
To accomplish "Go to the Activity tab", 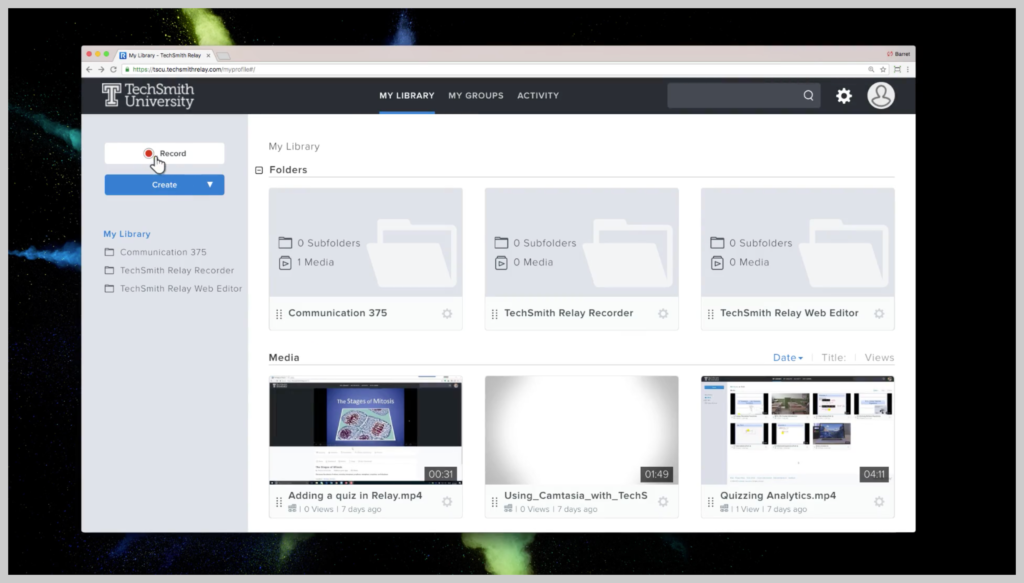I will tap(537, 95).
